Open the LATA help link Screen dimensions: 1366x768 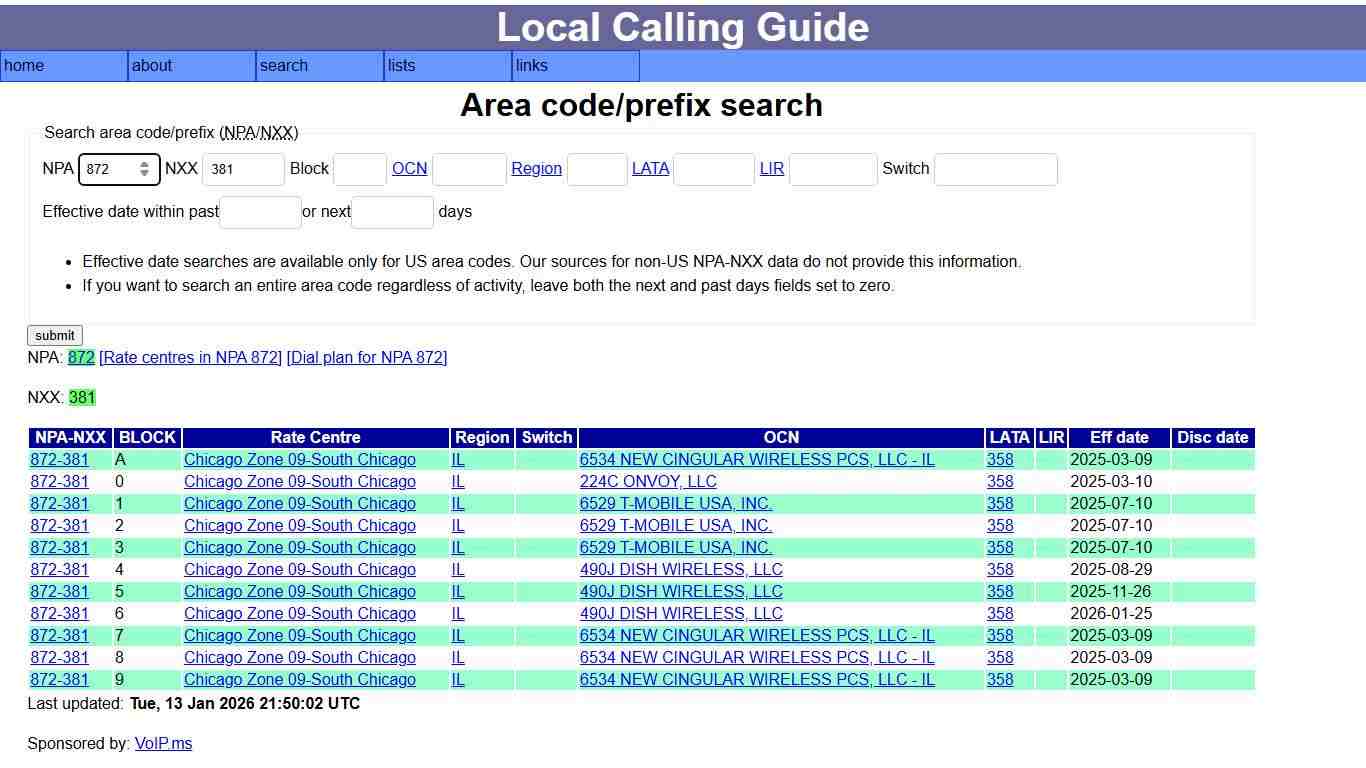(x=650, y=168)
